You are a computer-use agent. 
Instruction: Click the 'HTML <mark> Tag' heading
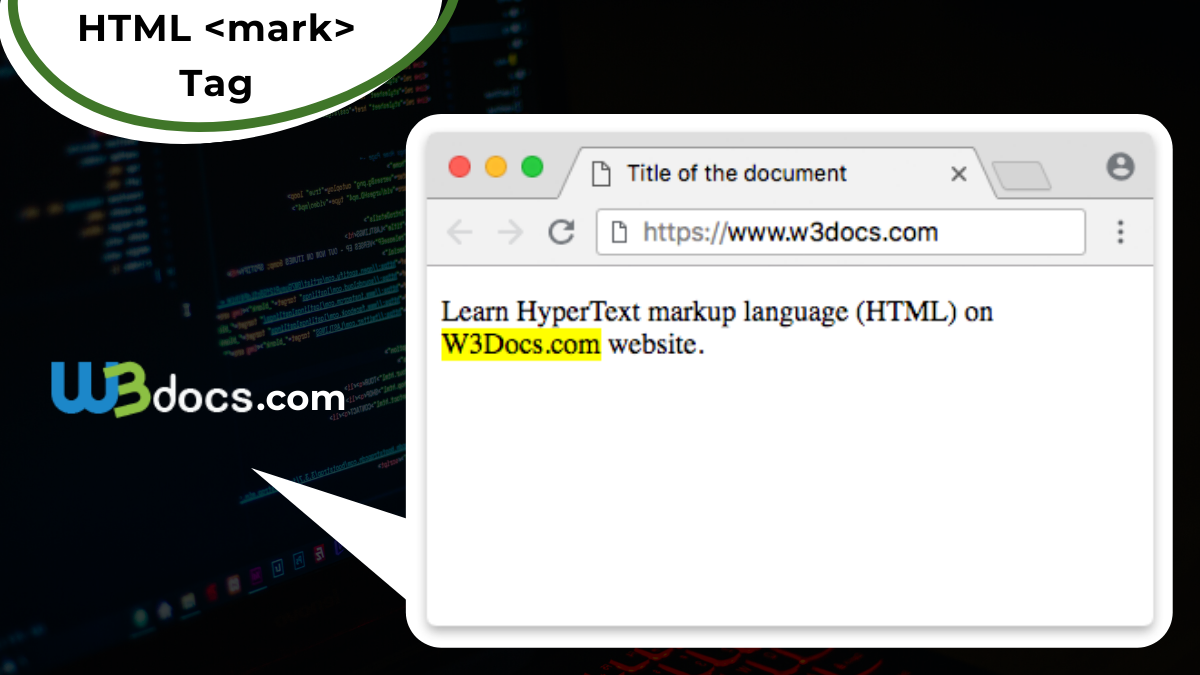[216, 56]
